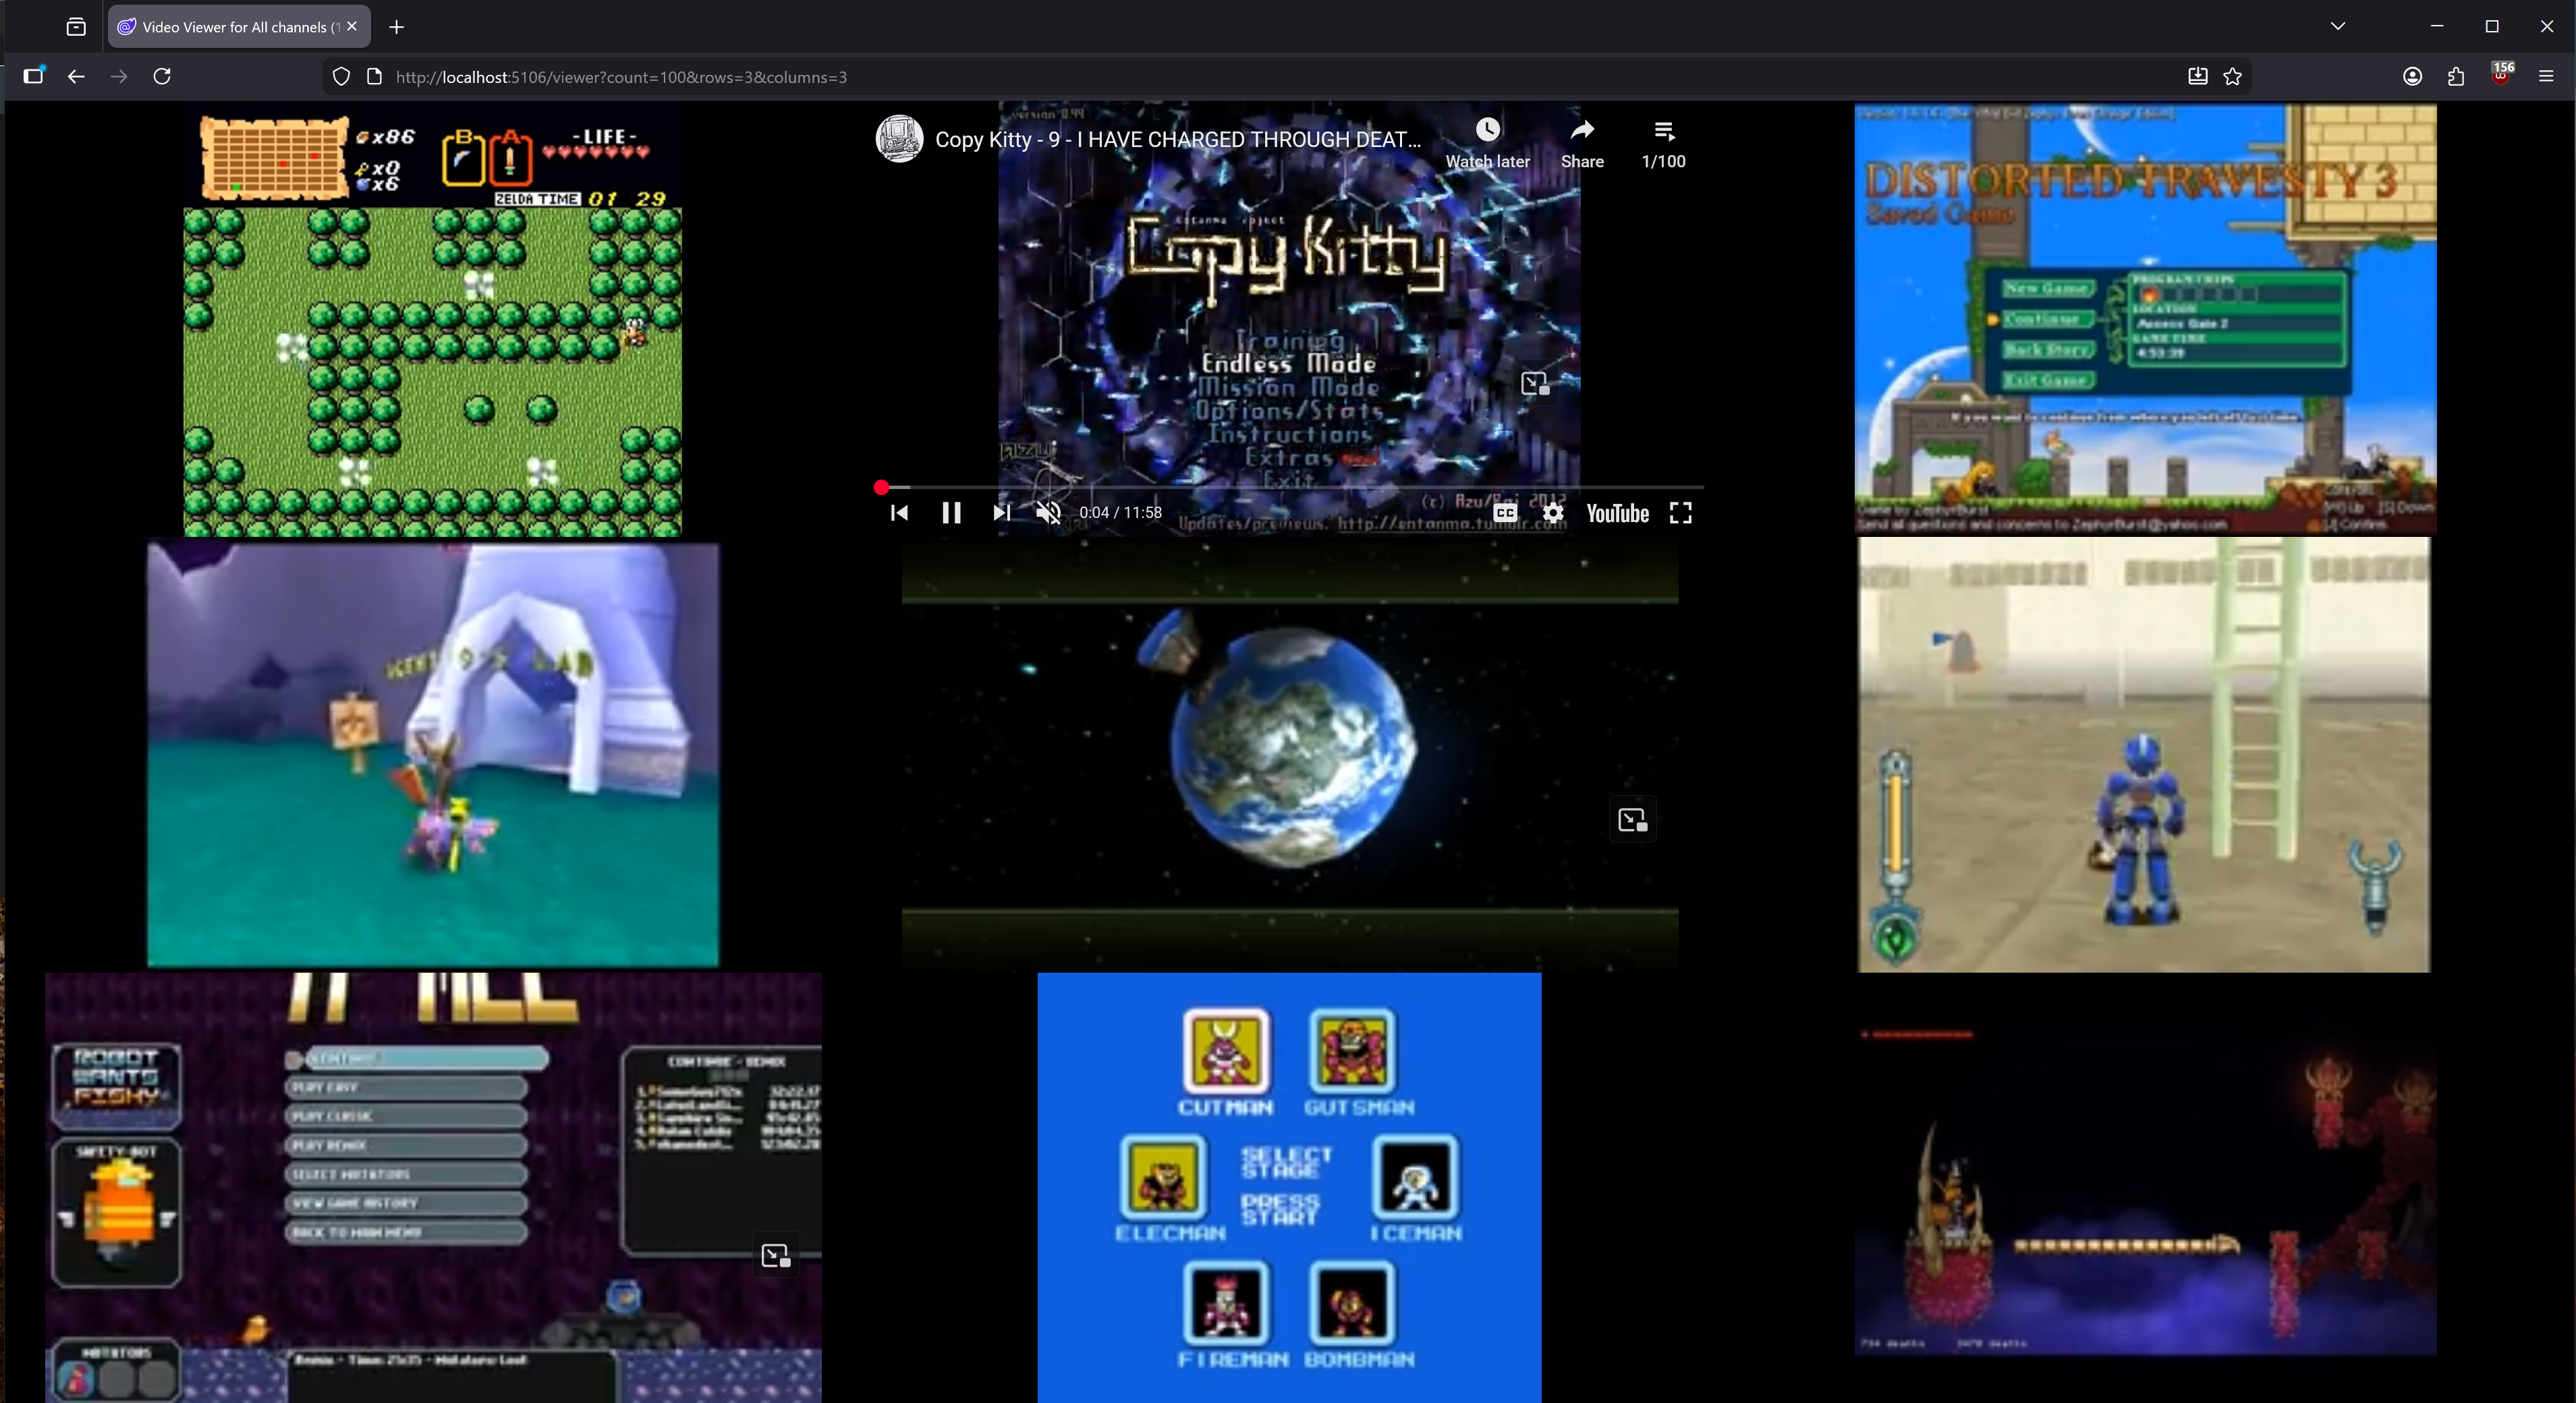Click picture-in-picture icon on Copy Kitty video

[1534, 383]
